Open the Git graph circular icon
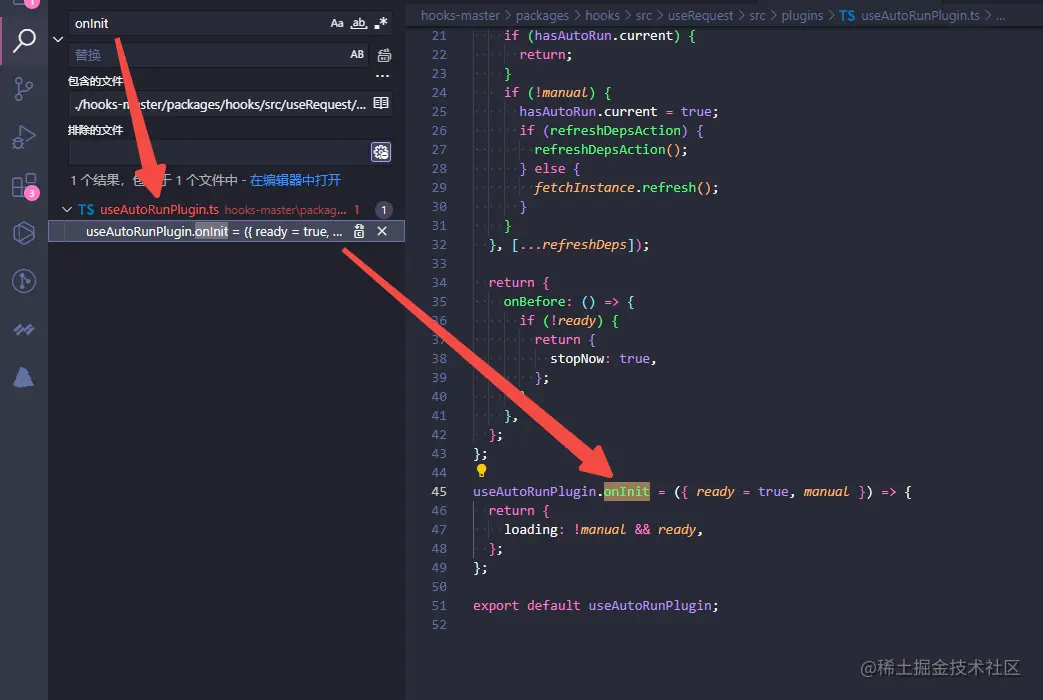 24,281
